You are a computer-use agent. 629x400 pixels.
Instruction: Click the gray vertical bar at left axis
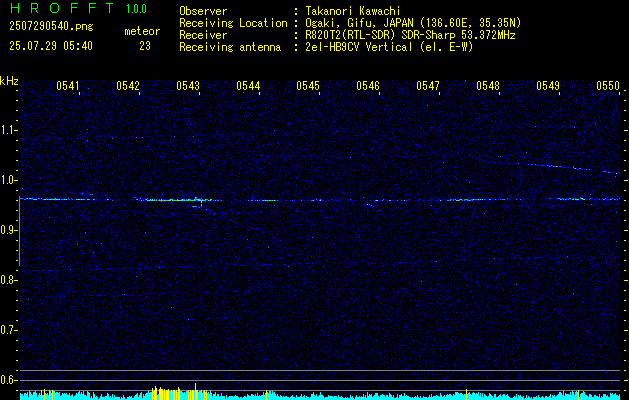[20, 231]
